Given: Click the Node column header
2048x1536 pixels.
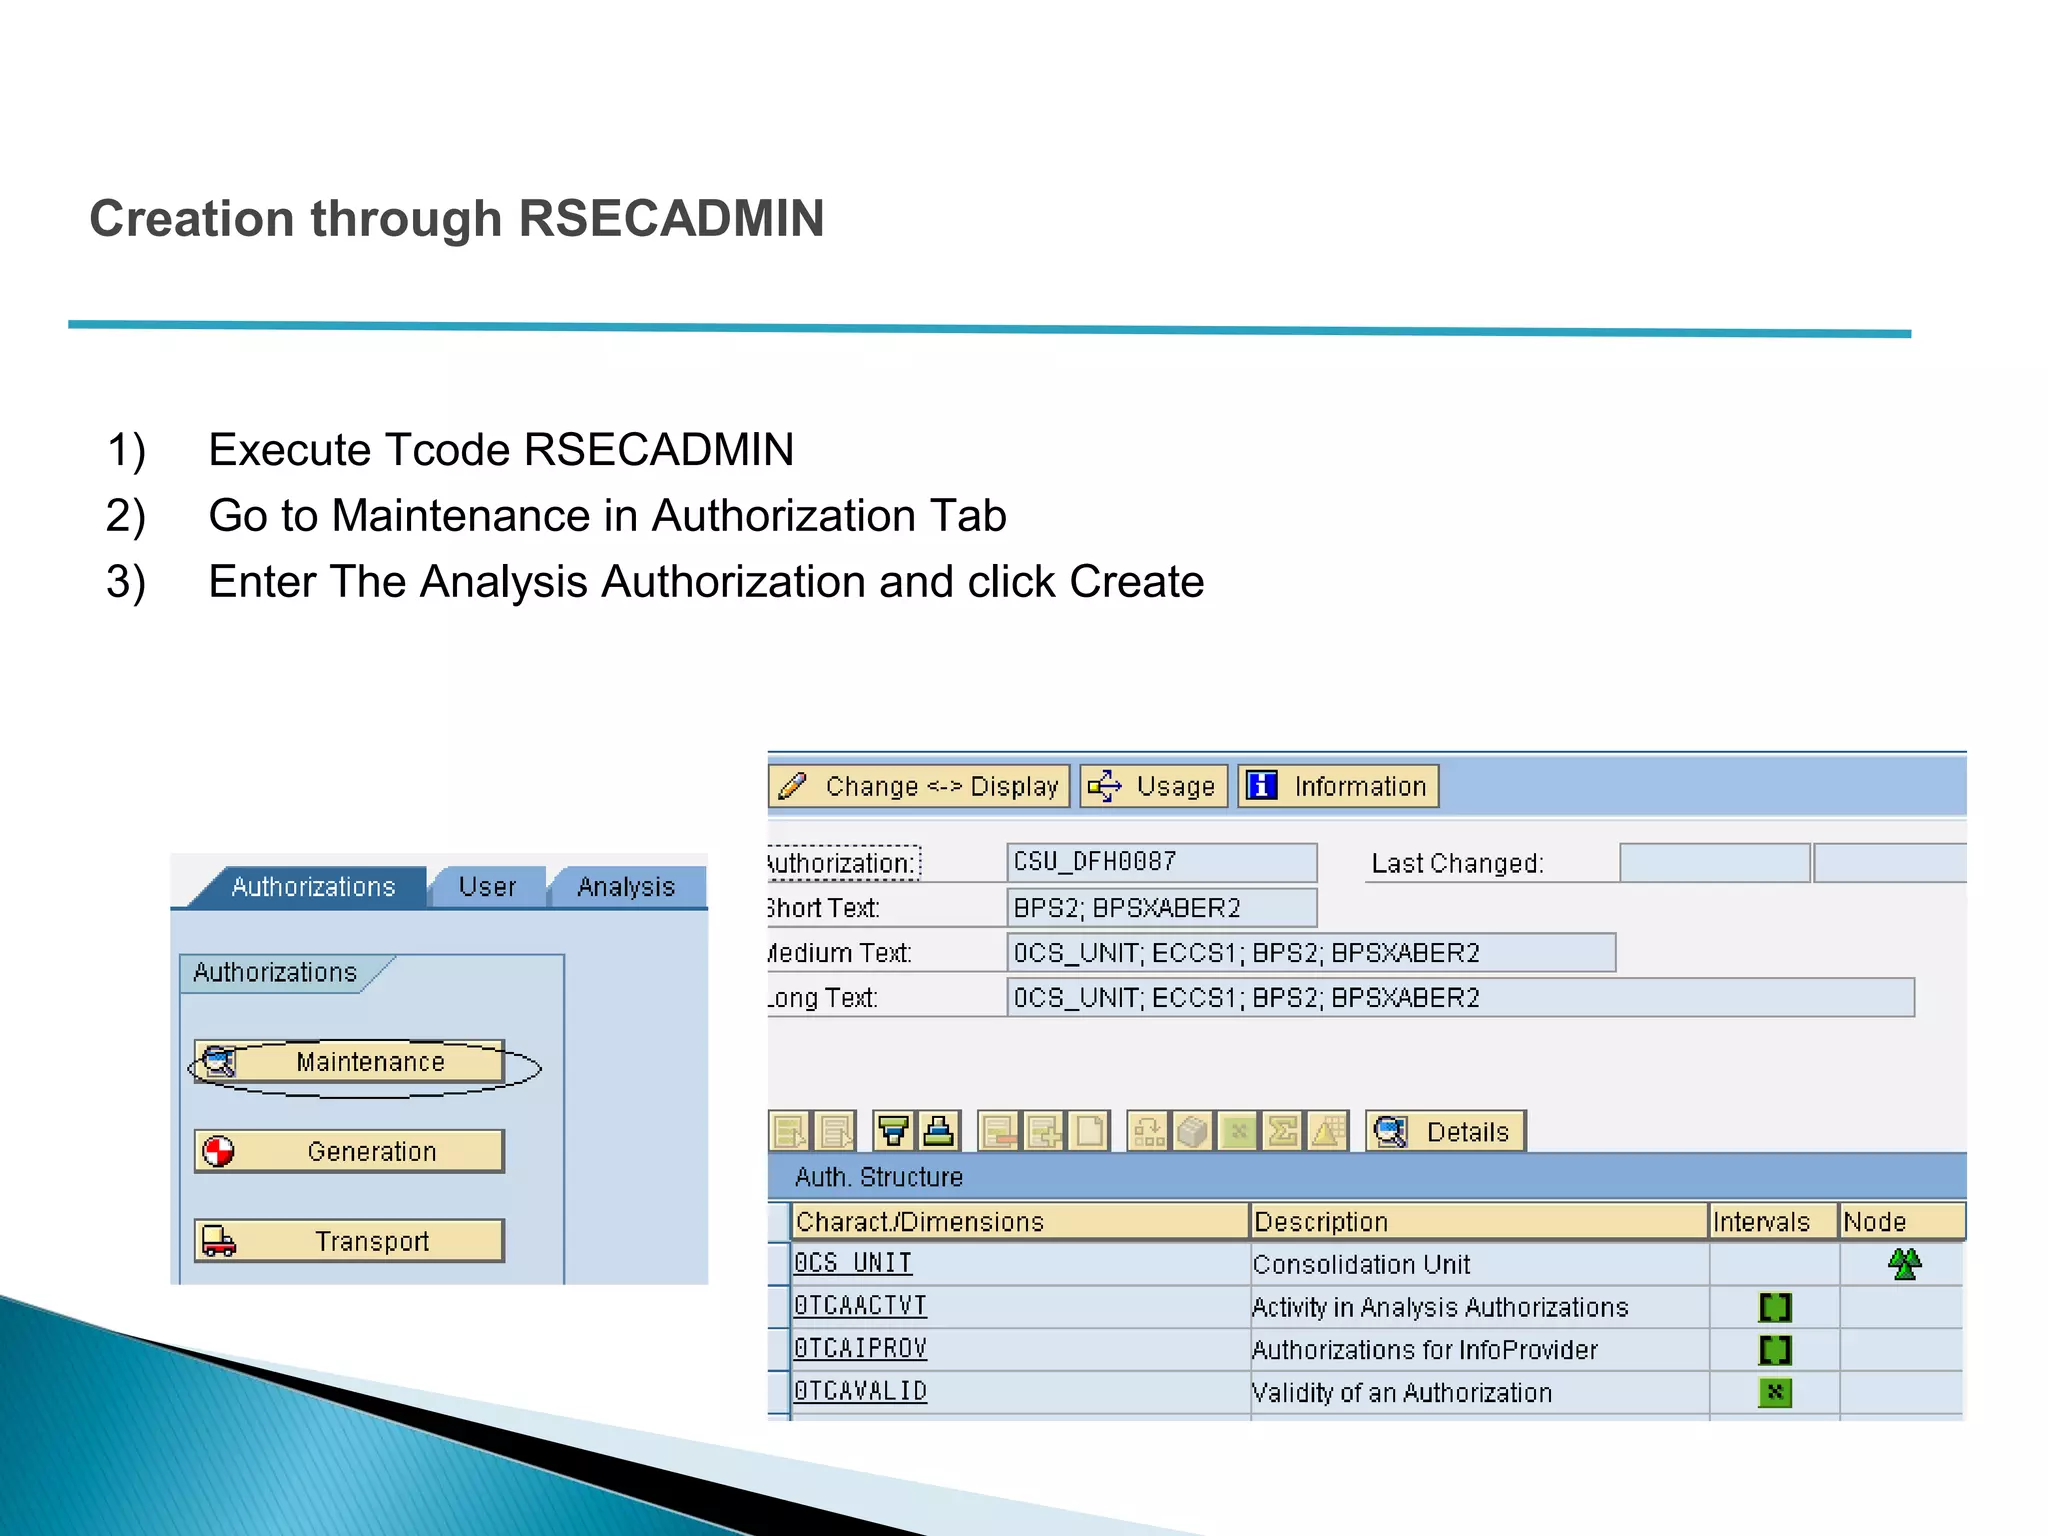Looking at the screenshot, I should [x=1903, y=1221].
